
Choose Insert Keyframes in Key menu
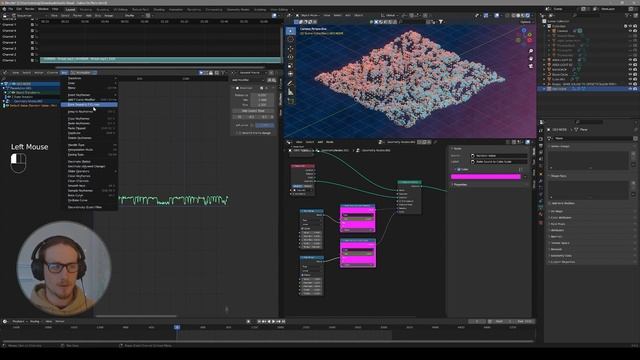pos(89,95)
